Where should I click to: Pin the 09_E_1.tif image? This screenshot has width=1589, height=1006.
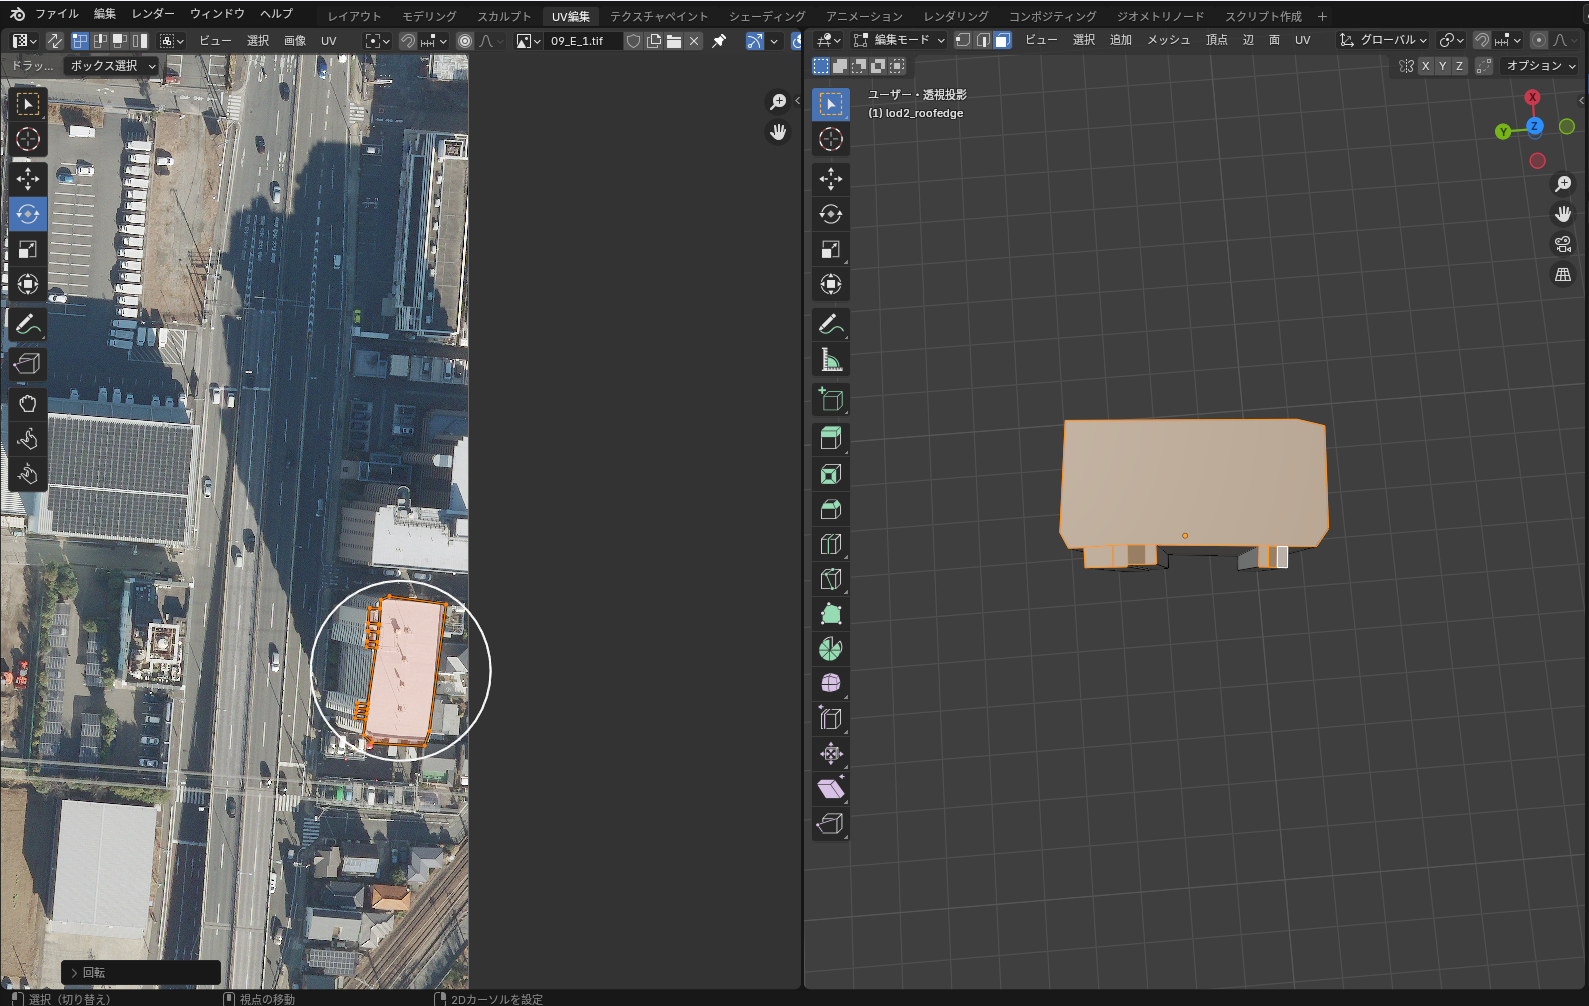(719, 41)
